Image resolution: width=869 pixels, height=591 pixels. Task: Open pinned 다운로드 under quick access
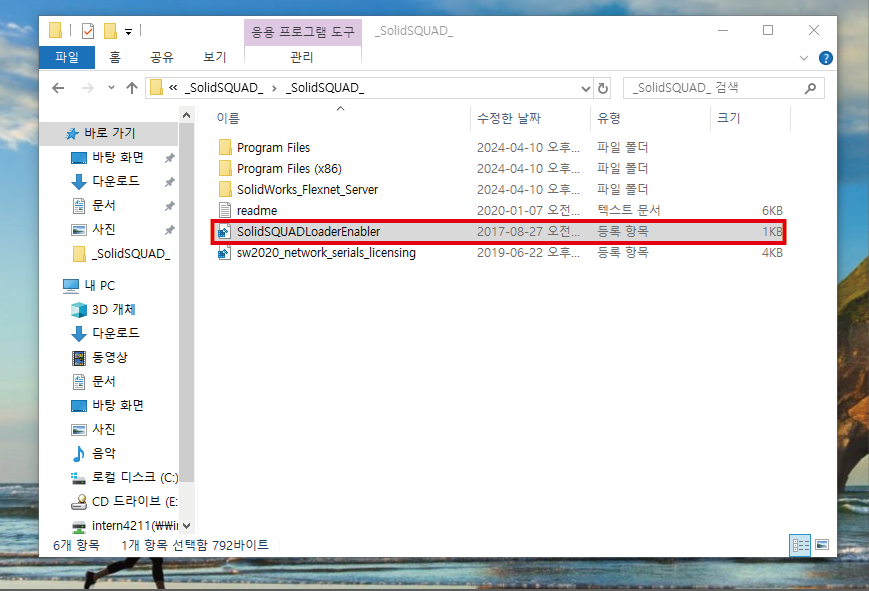(115, 181)
